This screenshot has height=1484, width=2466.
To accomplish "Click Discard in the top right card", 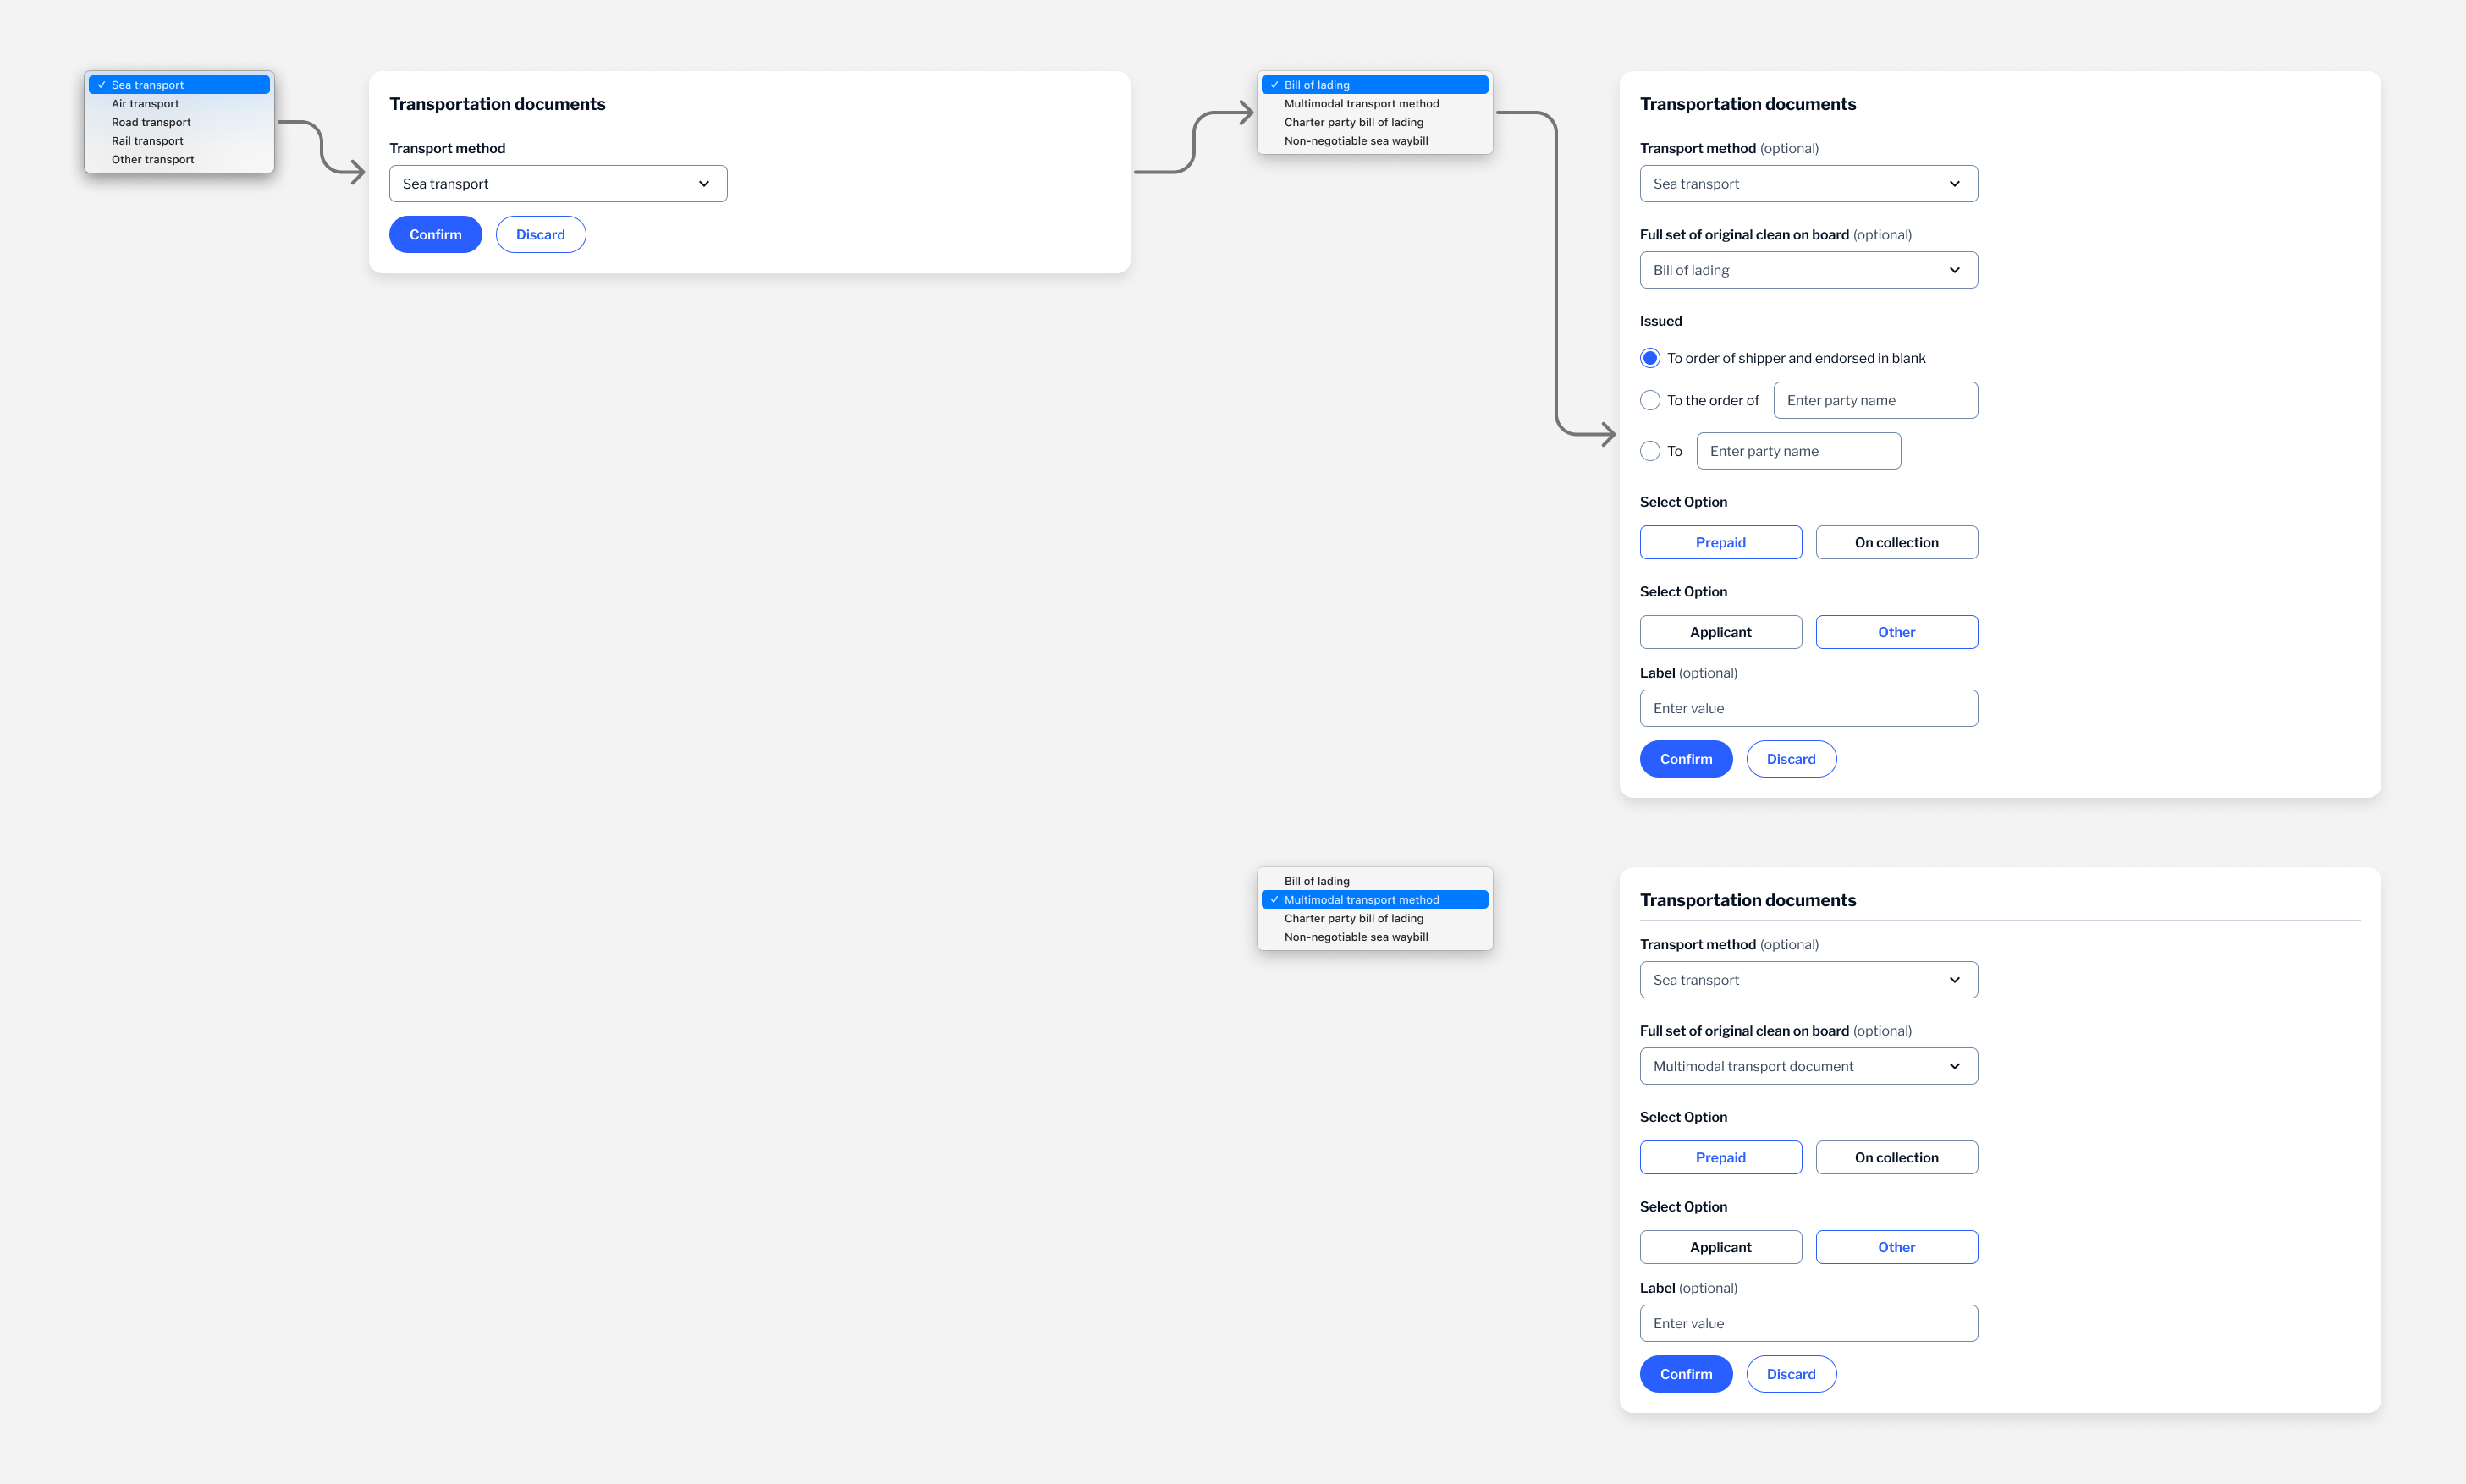I will click(1791, 758).
